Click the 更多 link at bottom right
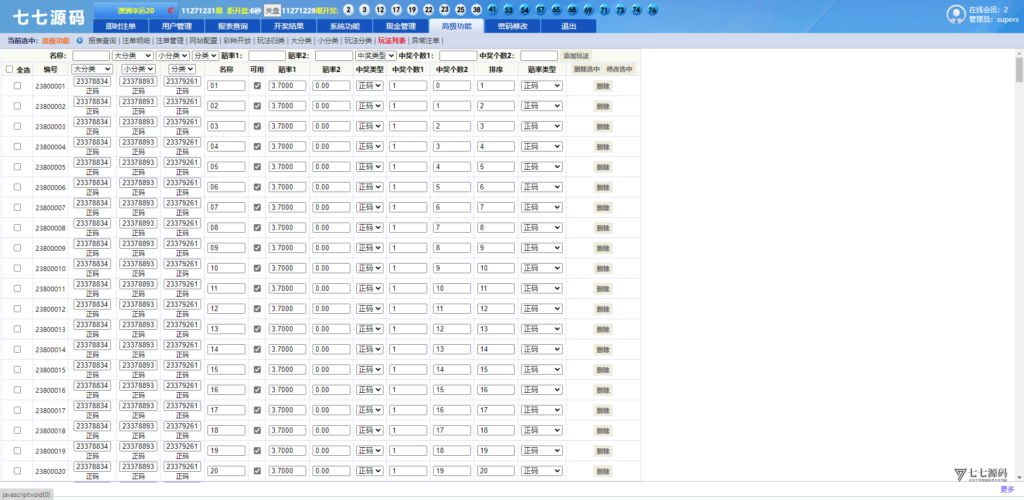The width and height of the screenshot is (1024, 500). coord(1007,489)
